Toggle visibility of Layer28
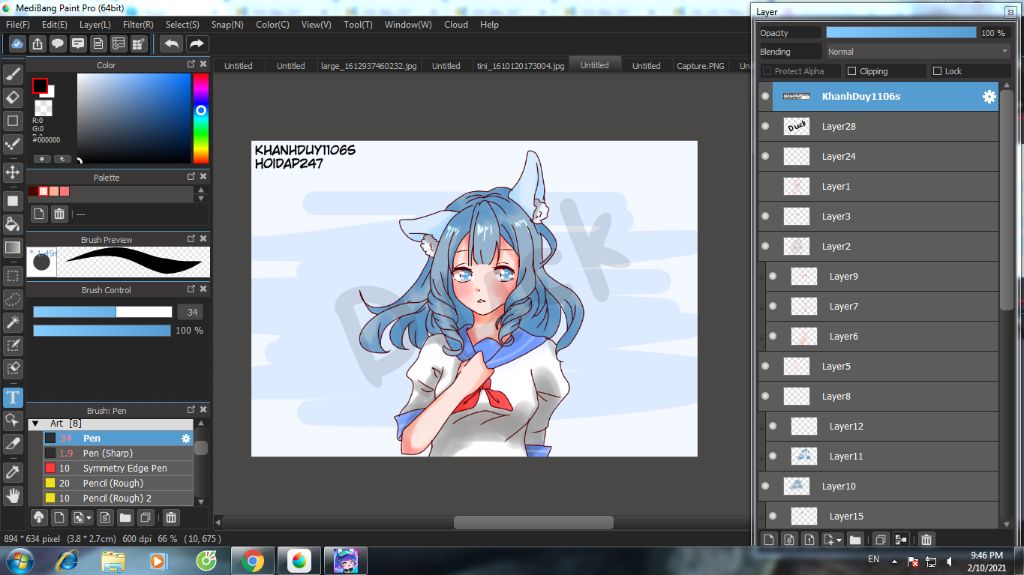Viewport: 1024px width, 575px height. [765, 126]
